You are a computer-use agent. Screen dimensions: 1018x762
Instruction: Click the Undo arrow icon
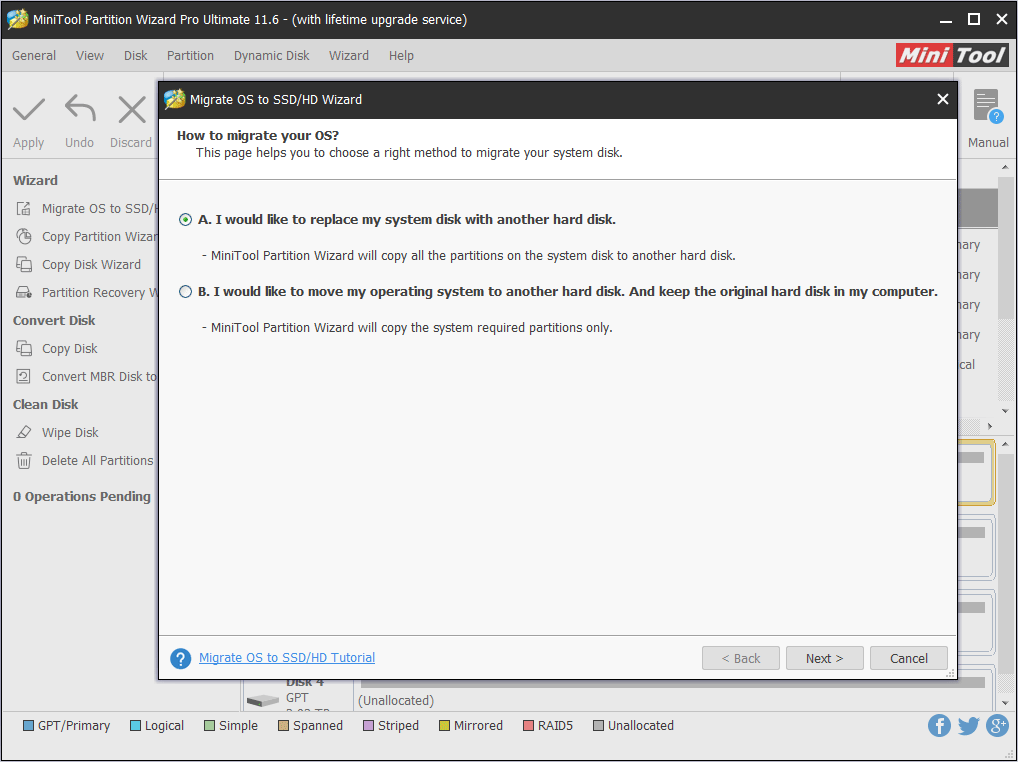point(81,108)
